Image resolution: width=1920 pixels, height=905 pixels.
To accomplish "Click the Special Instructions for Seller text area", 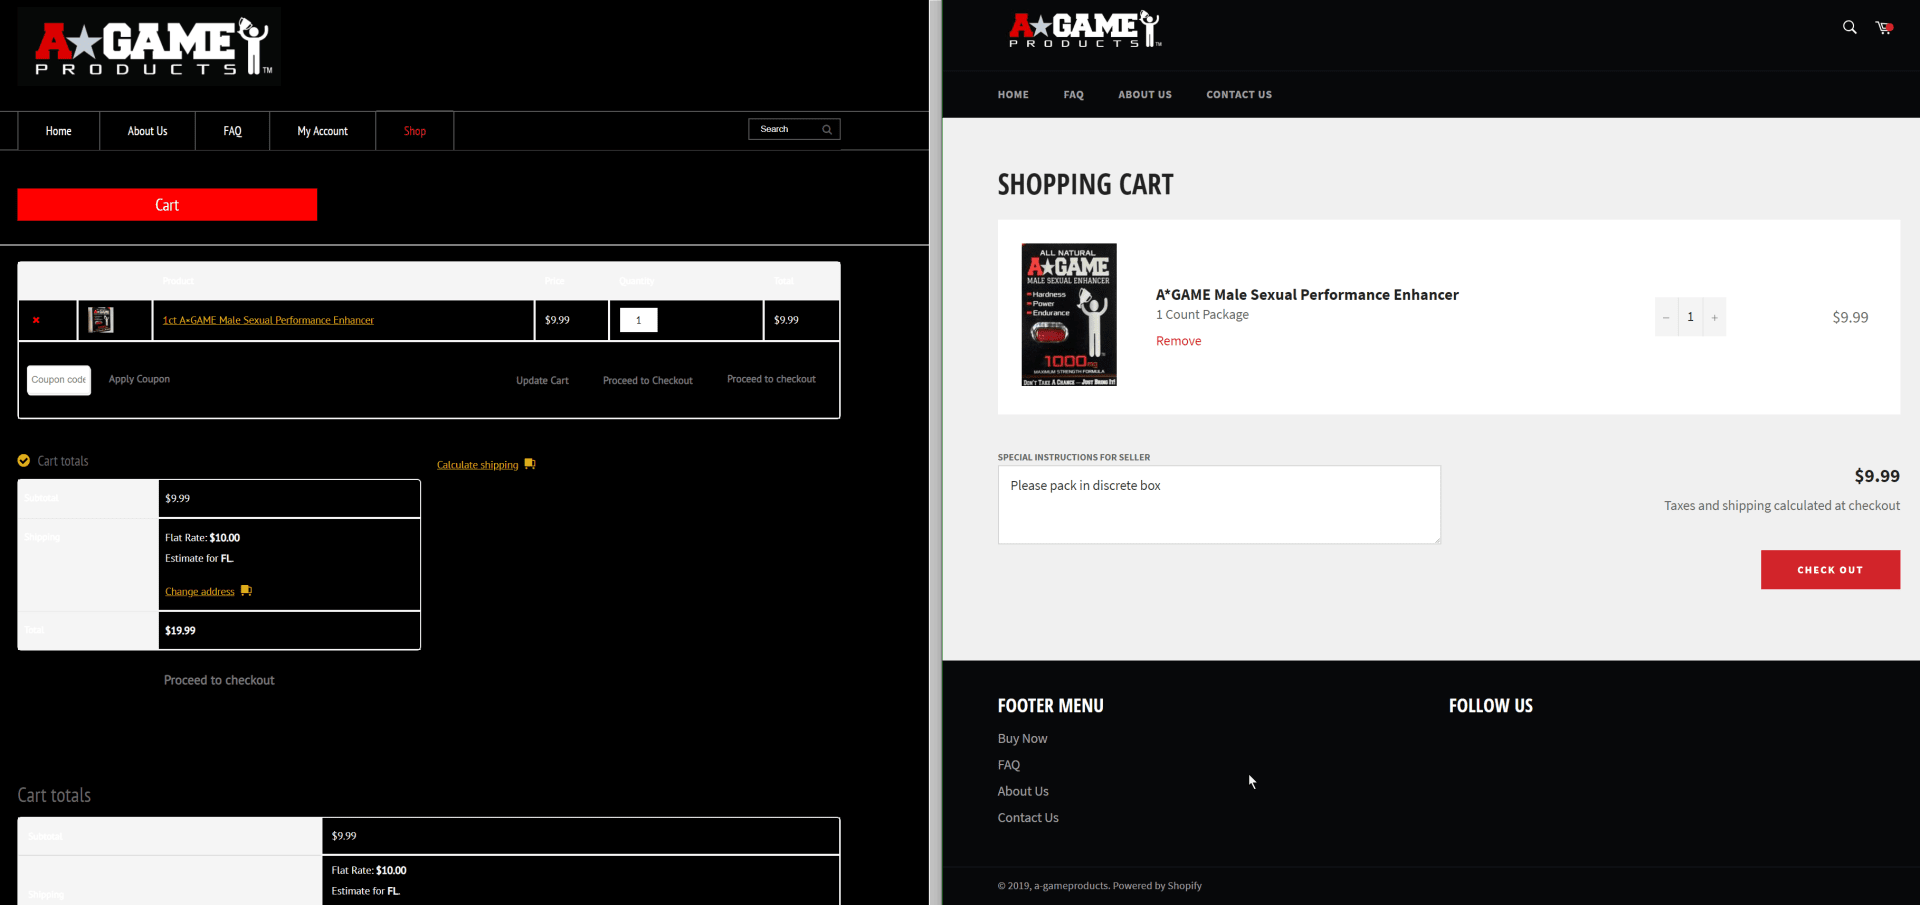I will [x=1219, y=505].
